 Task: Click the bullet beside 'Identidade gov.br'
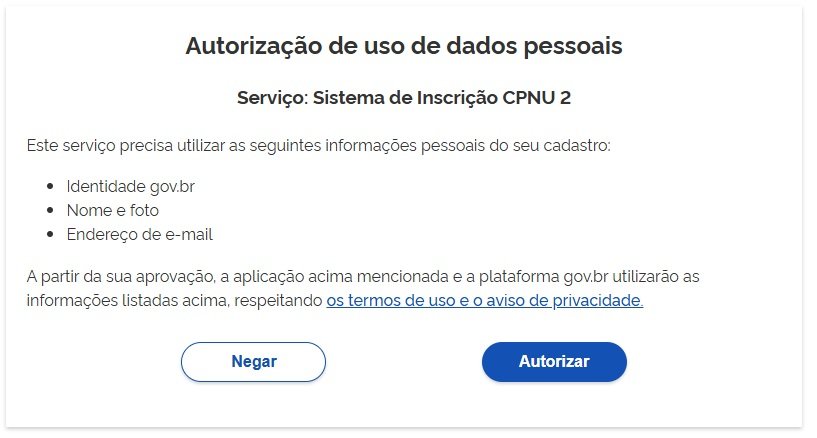[x=50, y=186]
